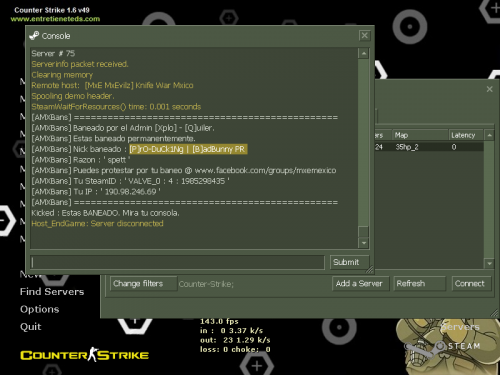Sort servers by the Map column
Screen dimensions: 500x375
(x=420, y=135)
